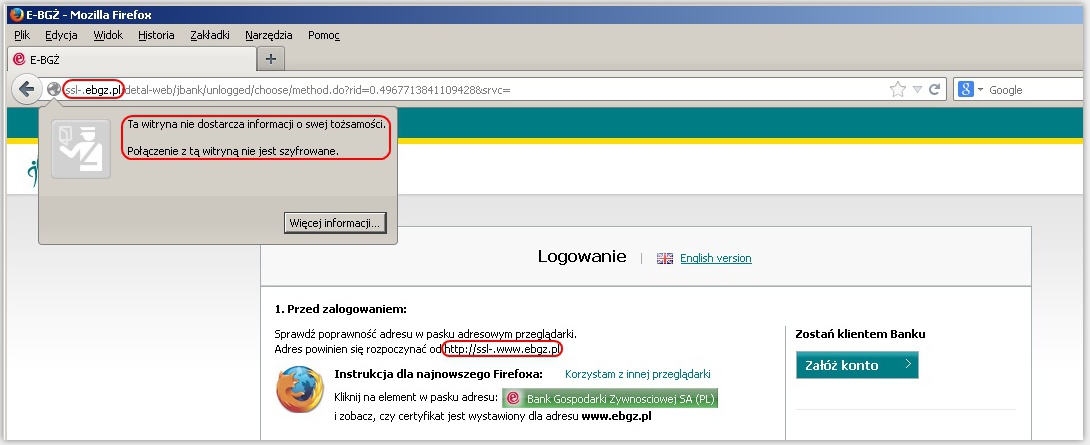The width and height of the screenshot is (1090, 445).
Task: Open the Edycja menu
Action: tap(61, 35)
